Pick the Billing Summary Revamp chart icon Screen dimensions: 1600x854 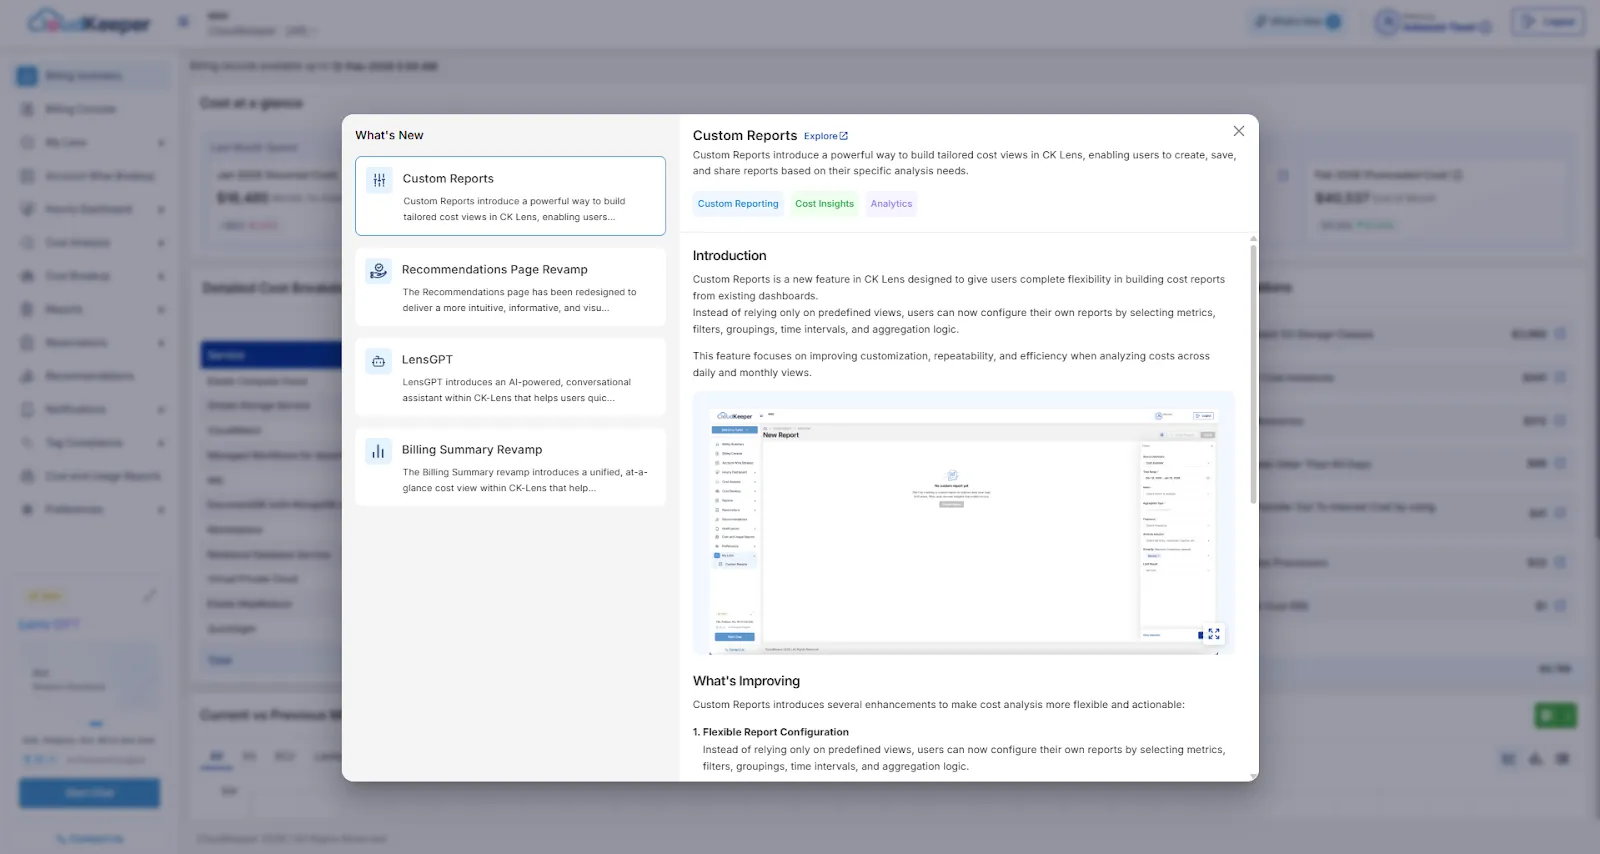click(x=378, y=451)
